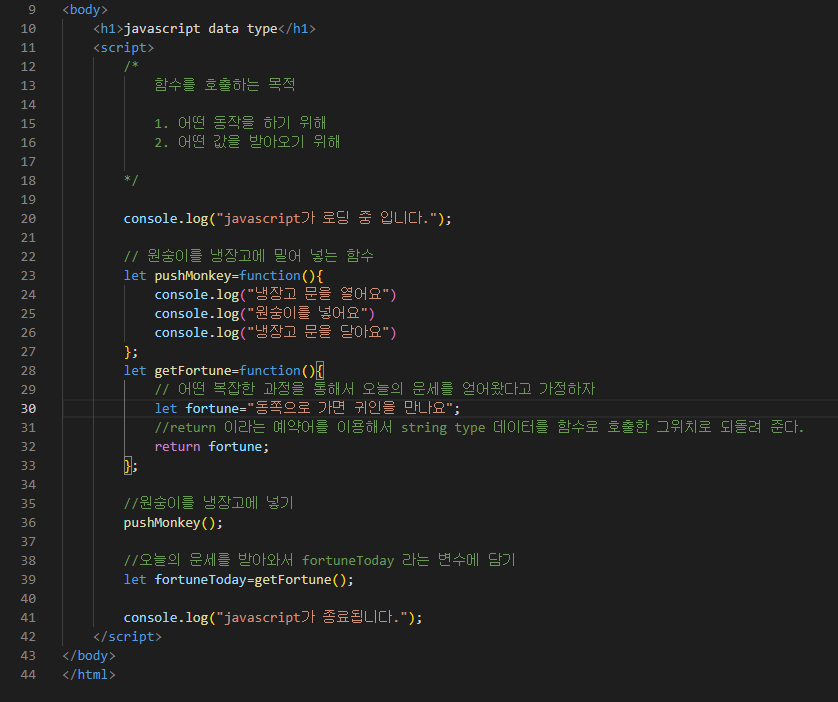Click line number 30 in the gutter
This screenshot has height=702, width=838.
coord(28,409)
